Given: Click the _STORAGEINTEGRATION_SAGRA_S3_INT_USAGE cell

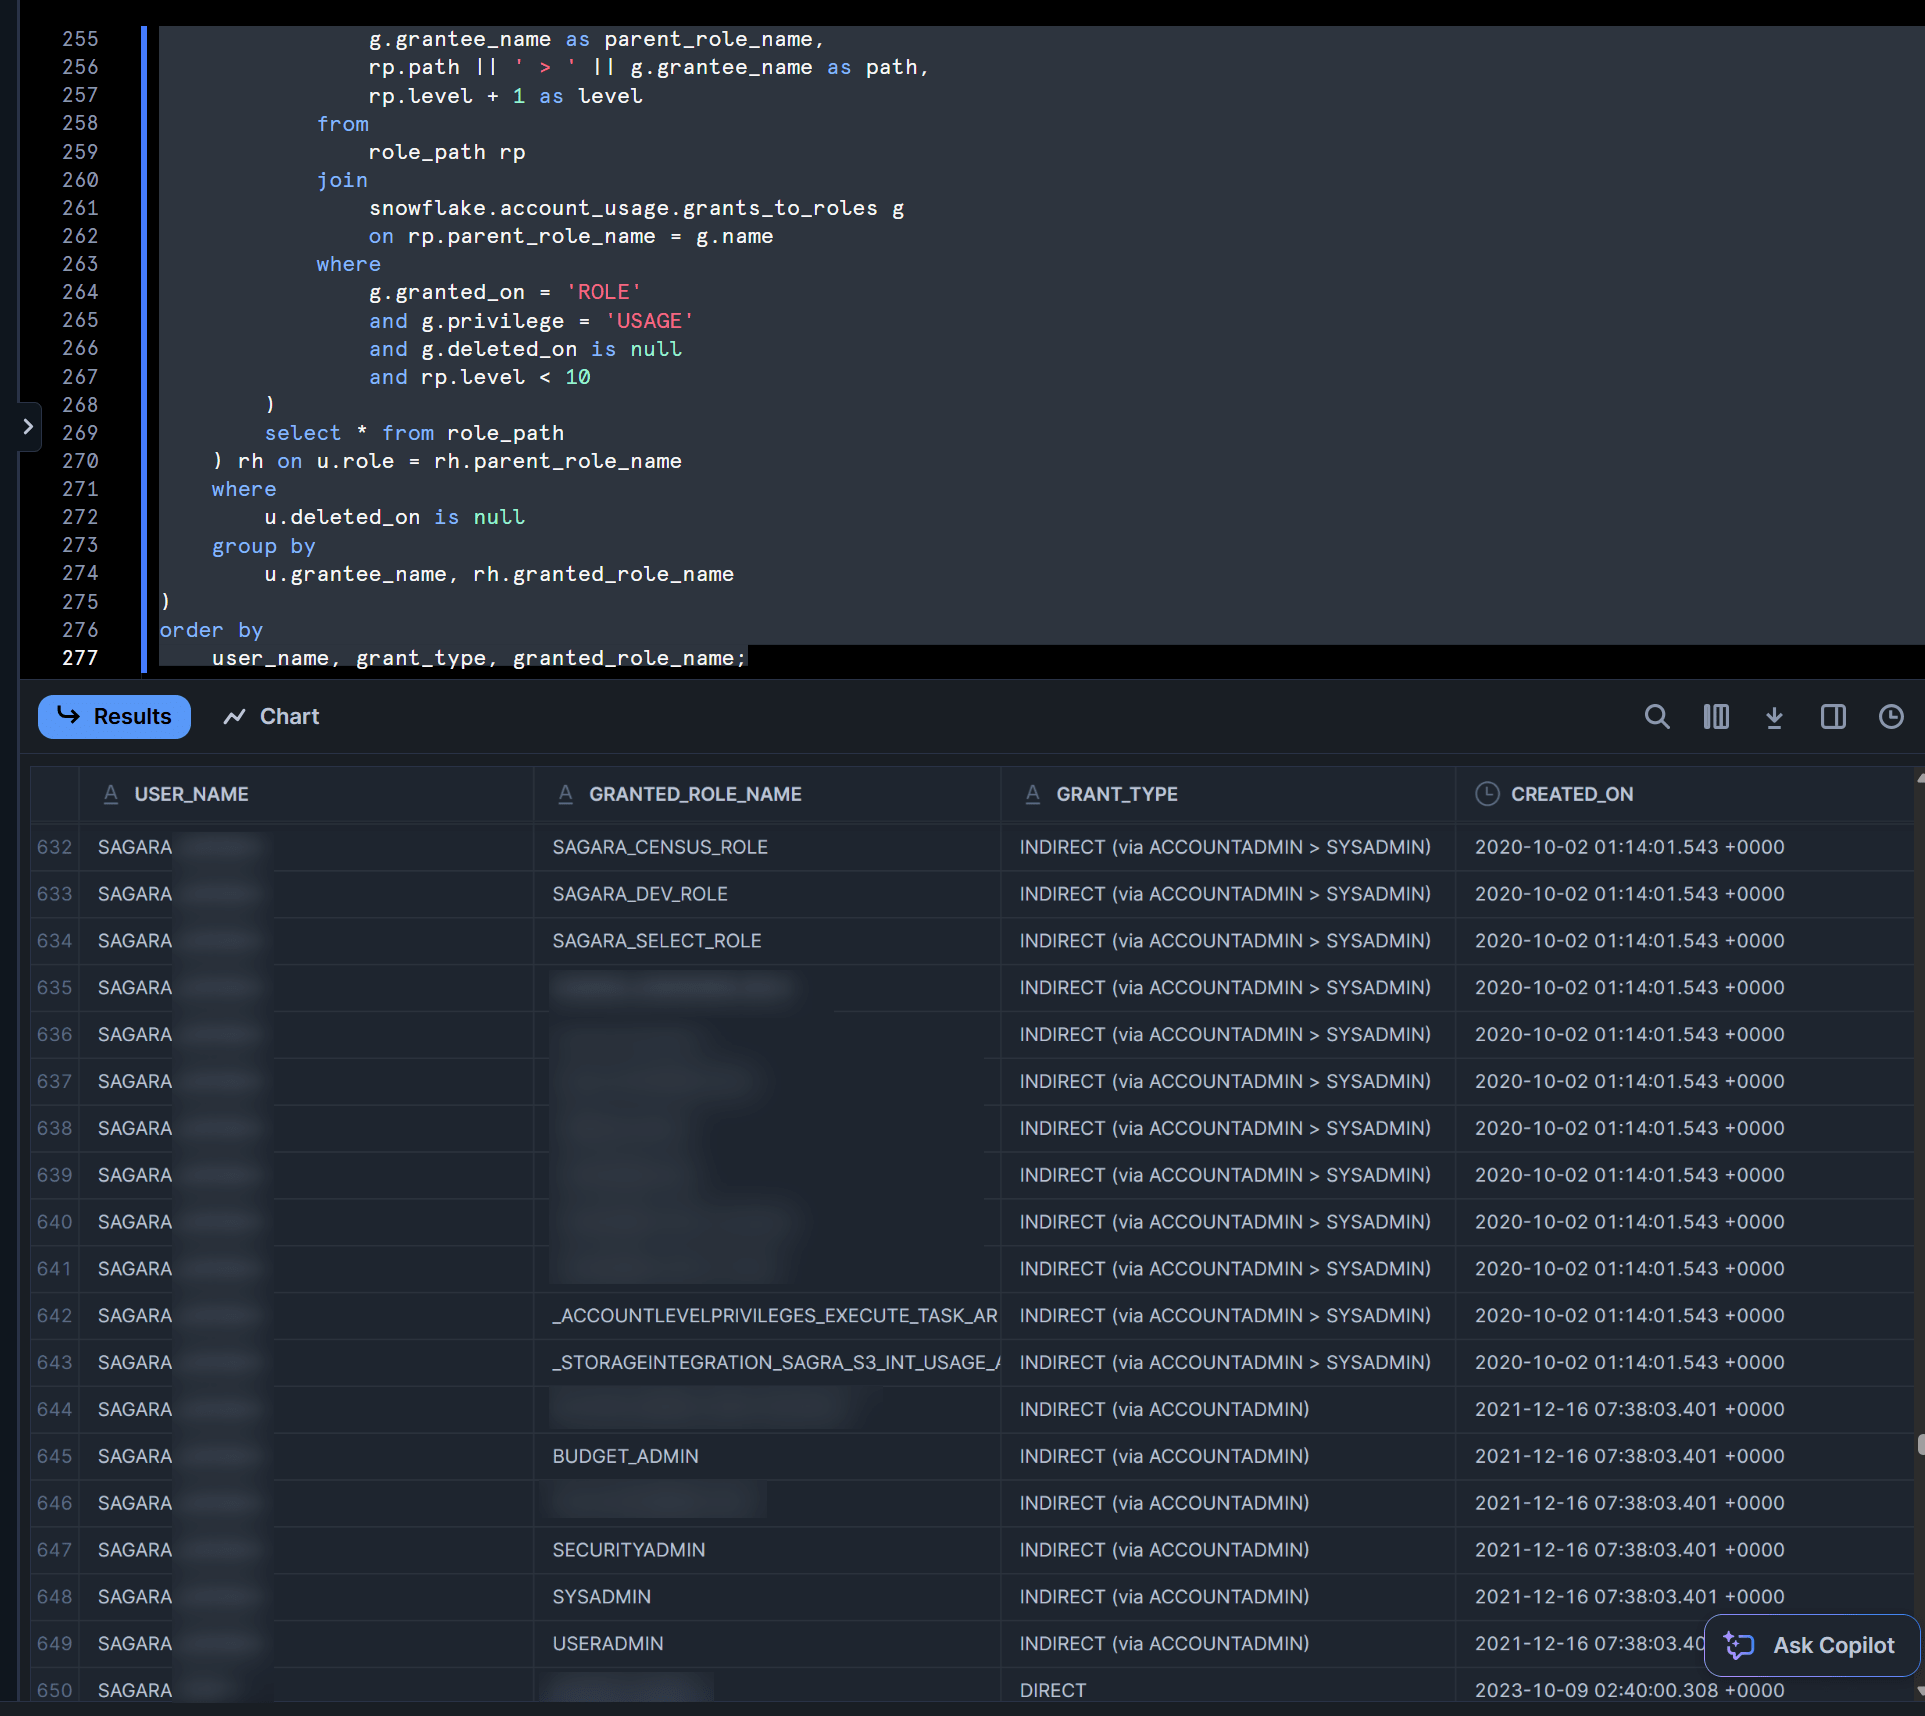Looking at the screenshot, I should pyautogui.click(x=768, y=1363).
